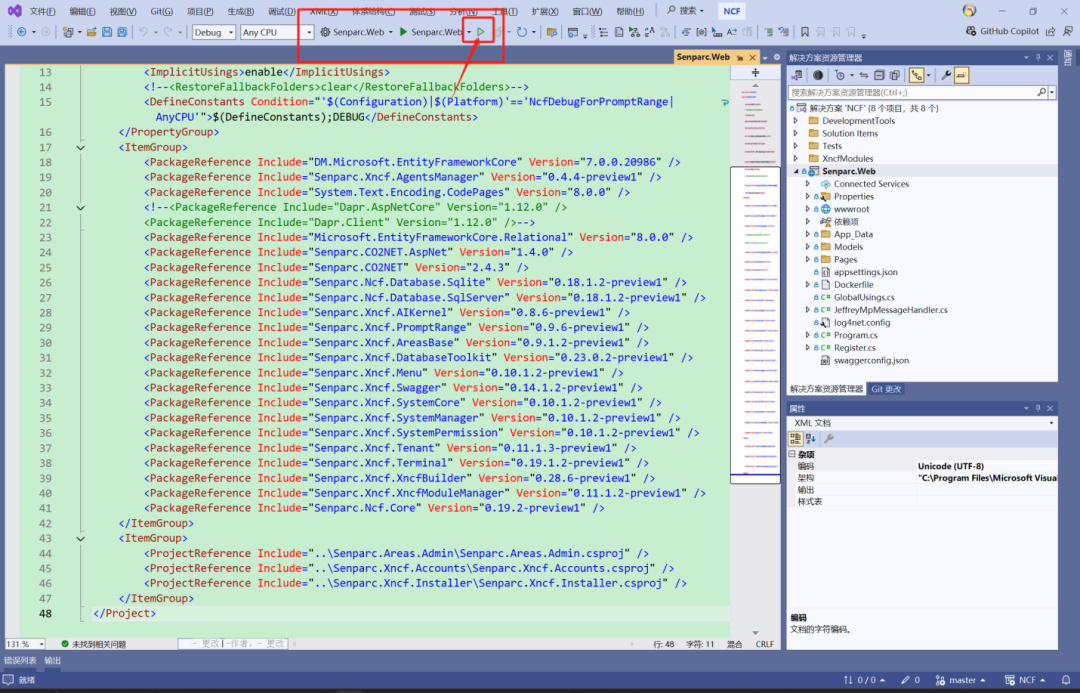The height and width of the screenshot is (693, 1080).
Task: Click Show All Files in Solution Explorer
Action: point(894,75)
